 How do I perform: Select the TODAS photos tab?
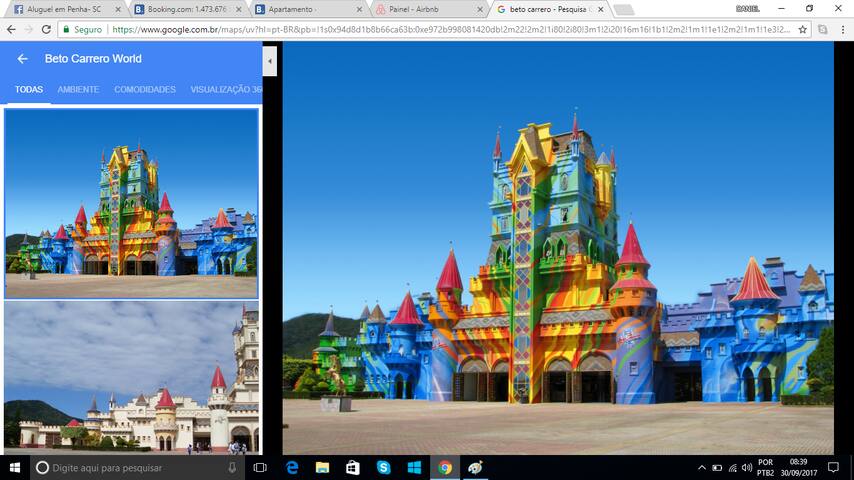tap(29, 89)
